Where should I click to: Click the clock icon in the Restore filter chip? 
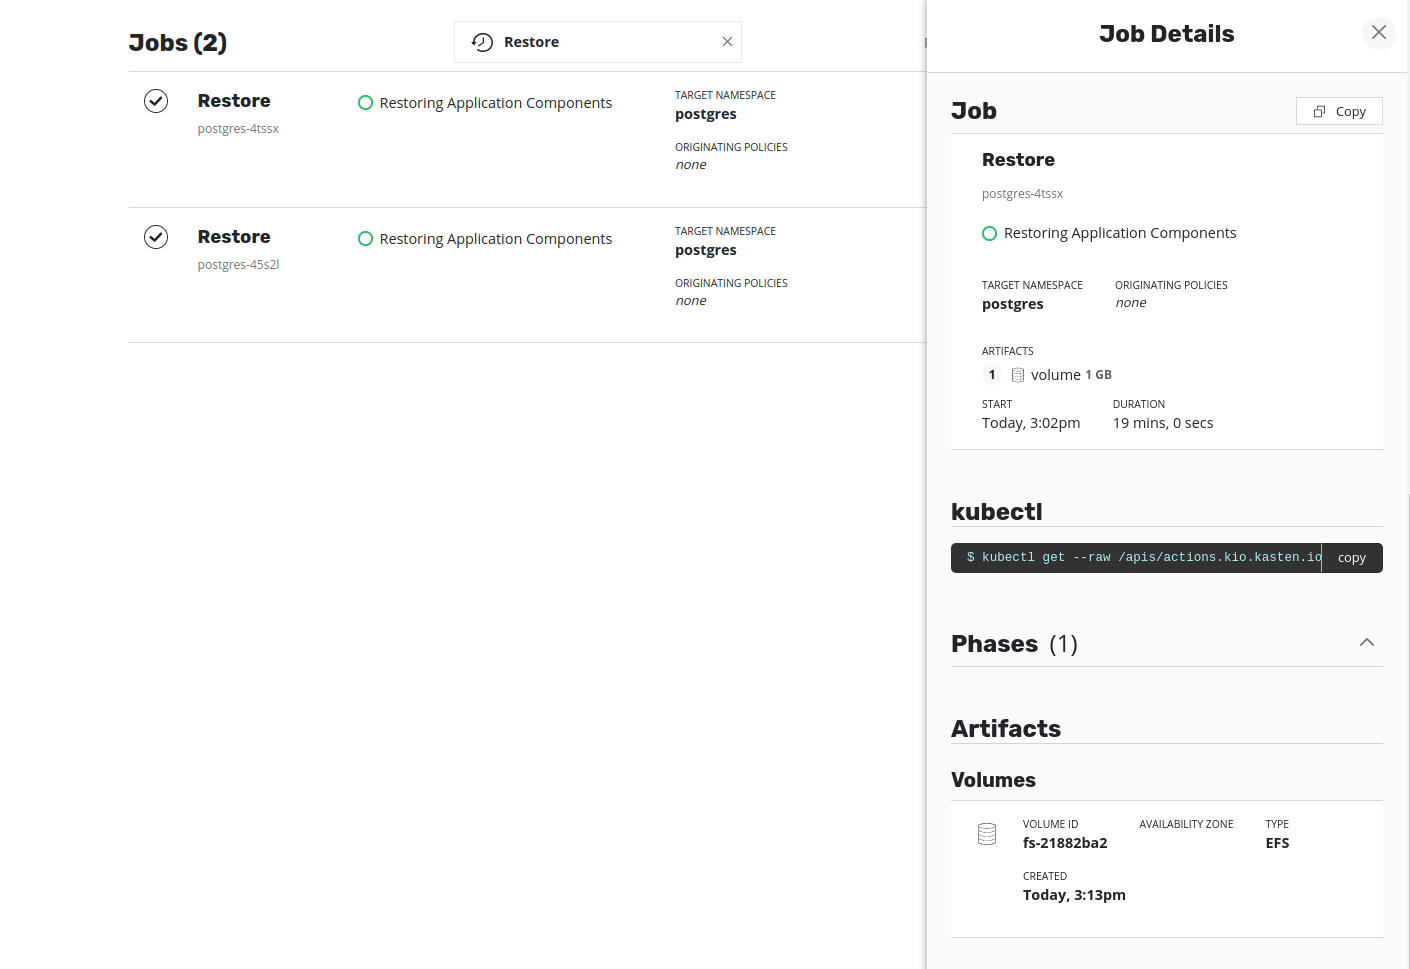(x=481, y=42)
